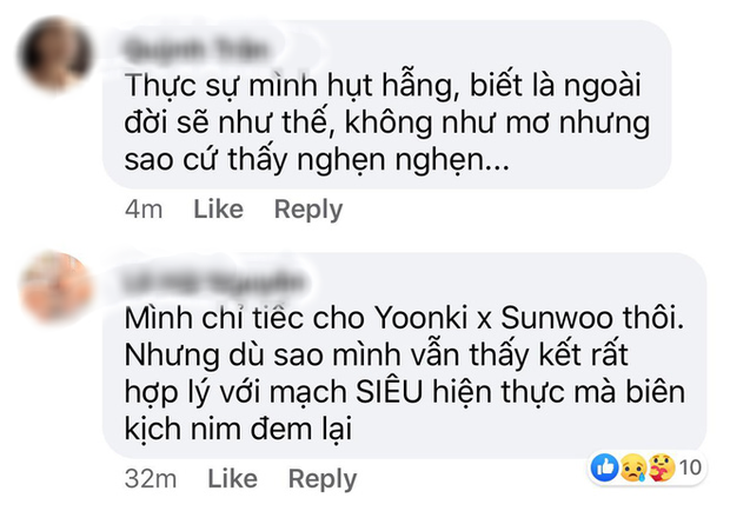Viewport: 730px width, 511px height.
Task: Open the first commenter's profile picture
Action: pyautogui.click(x=55, y=53)
